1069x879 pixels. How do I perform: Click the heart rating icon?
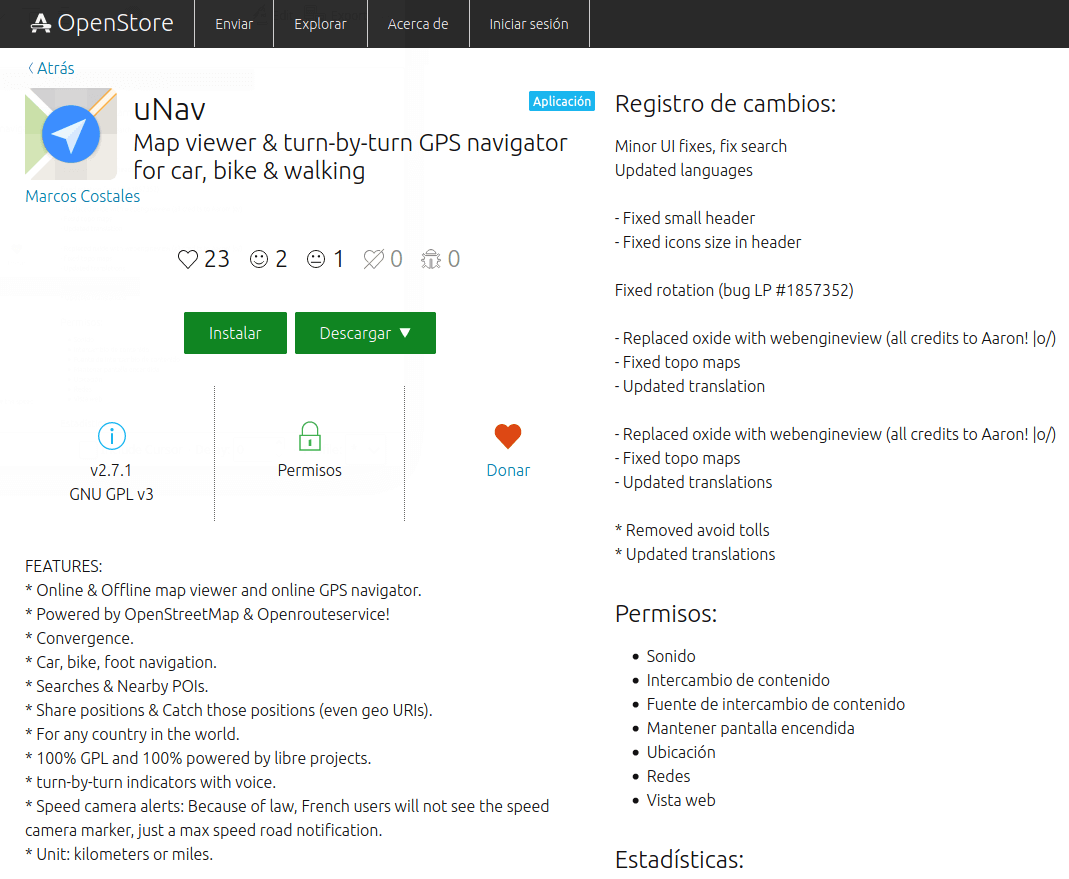point(188,260)
